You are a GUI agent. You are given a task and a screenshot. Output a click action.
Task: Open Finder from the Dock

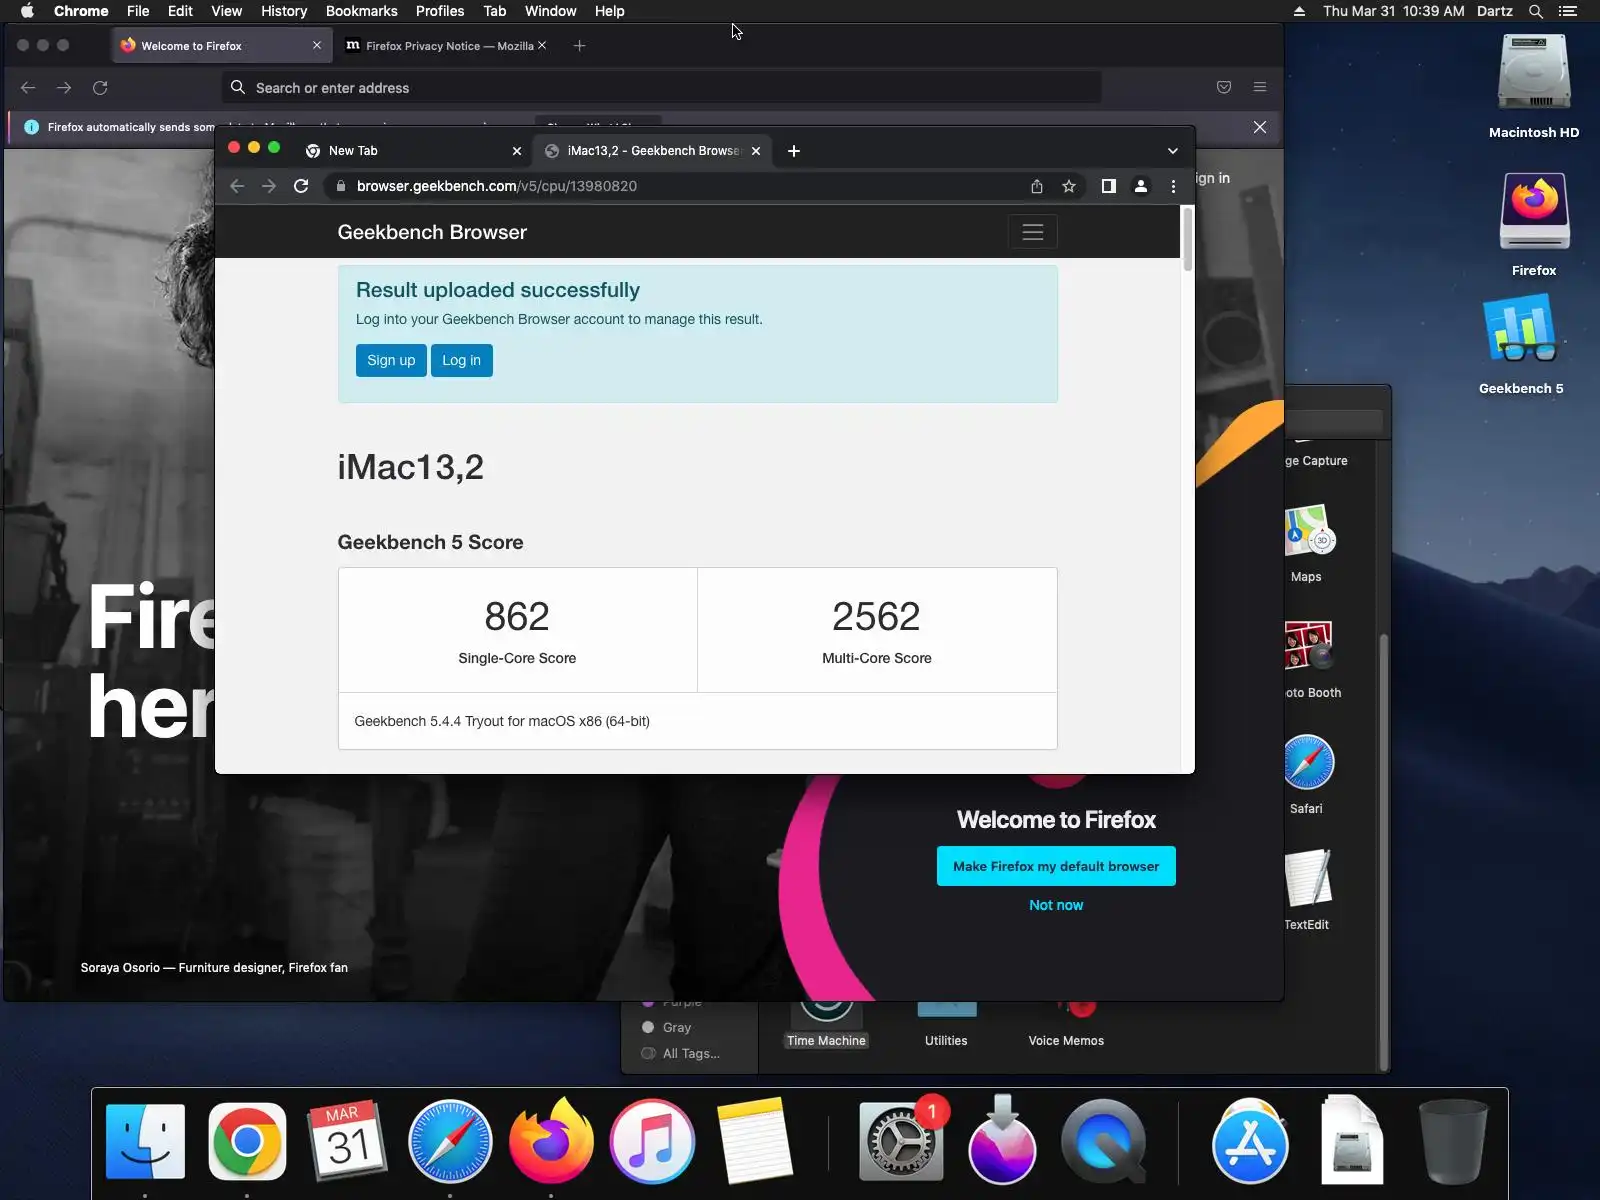pyautogui.click(x=146, y=1141)
